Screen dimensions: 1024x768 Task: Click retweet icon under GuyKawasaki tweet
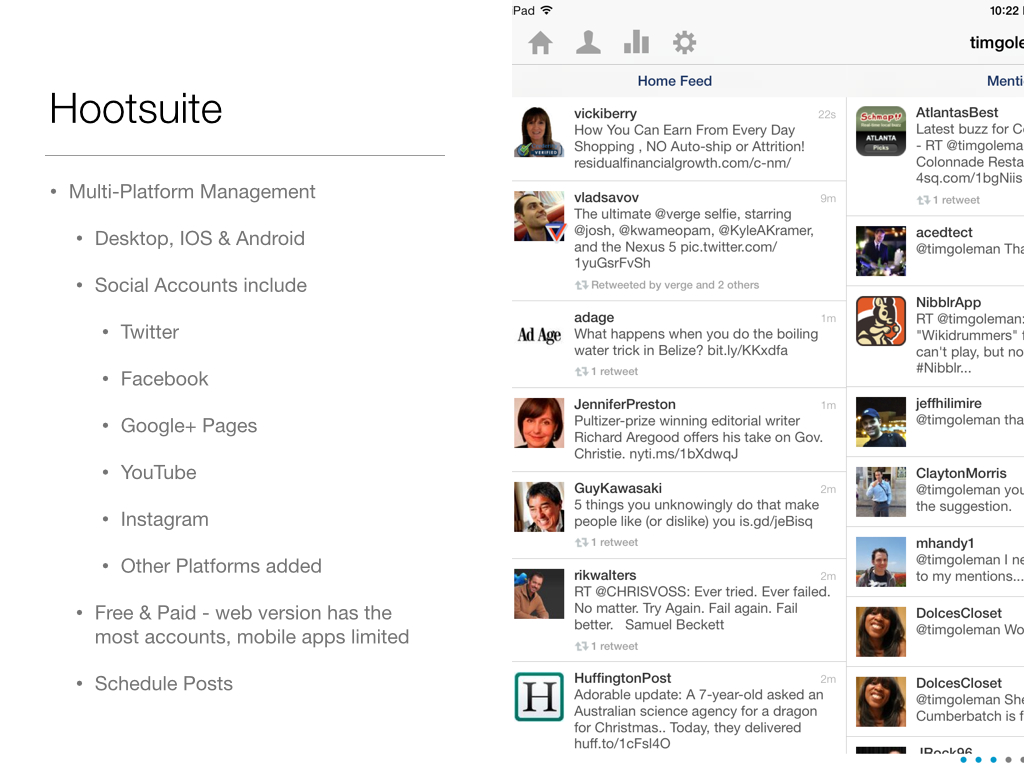pyautogui.click(x=581, y=543)
